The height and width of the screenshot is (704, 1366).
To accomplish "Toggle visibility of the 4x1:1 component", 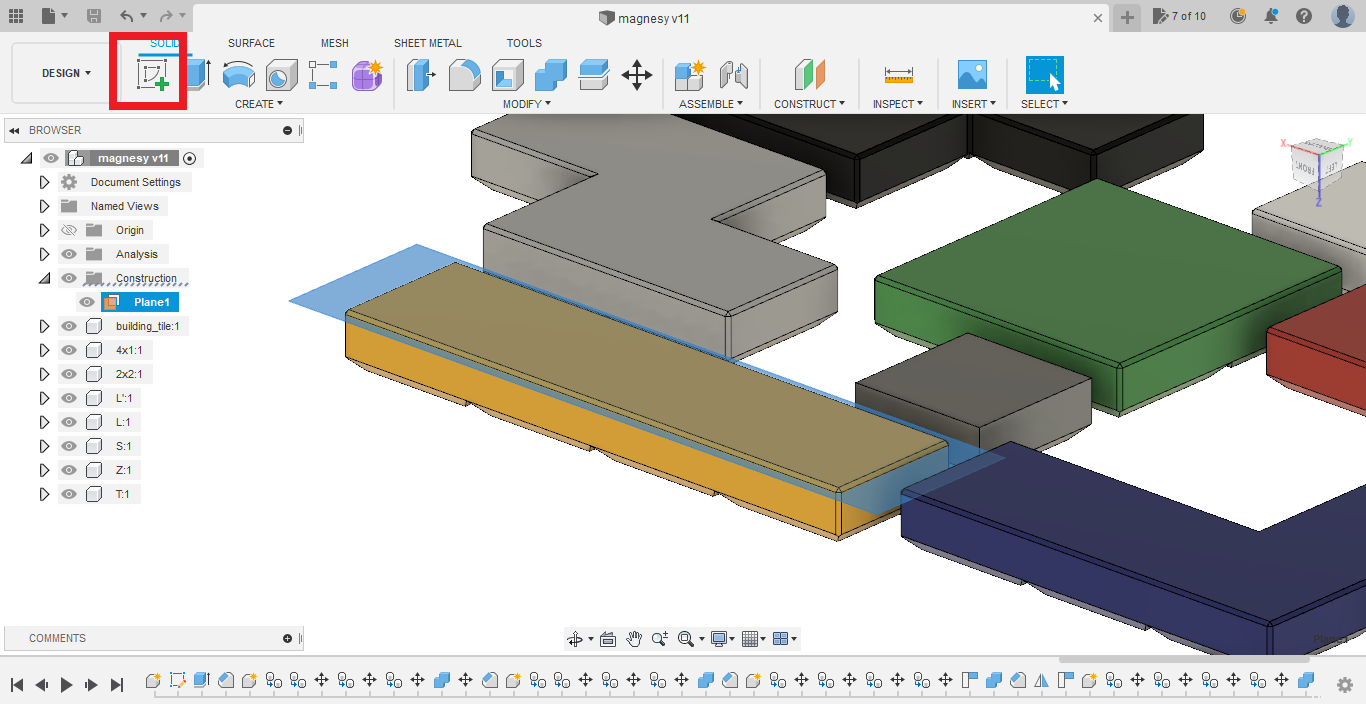I will (x=69, y=350).
